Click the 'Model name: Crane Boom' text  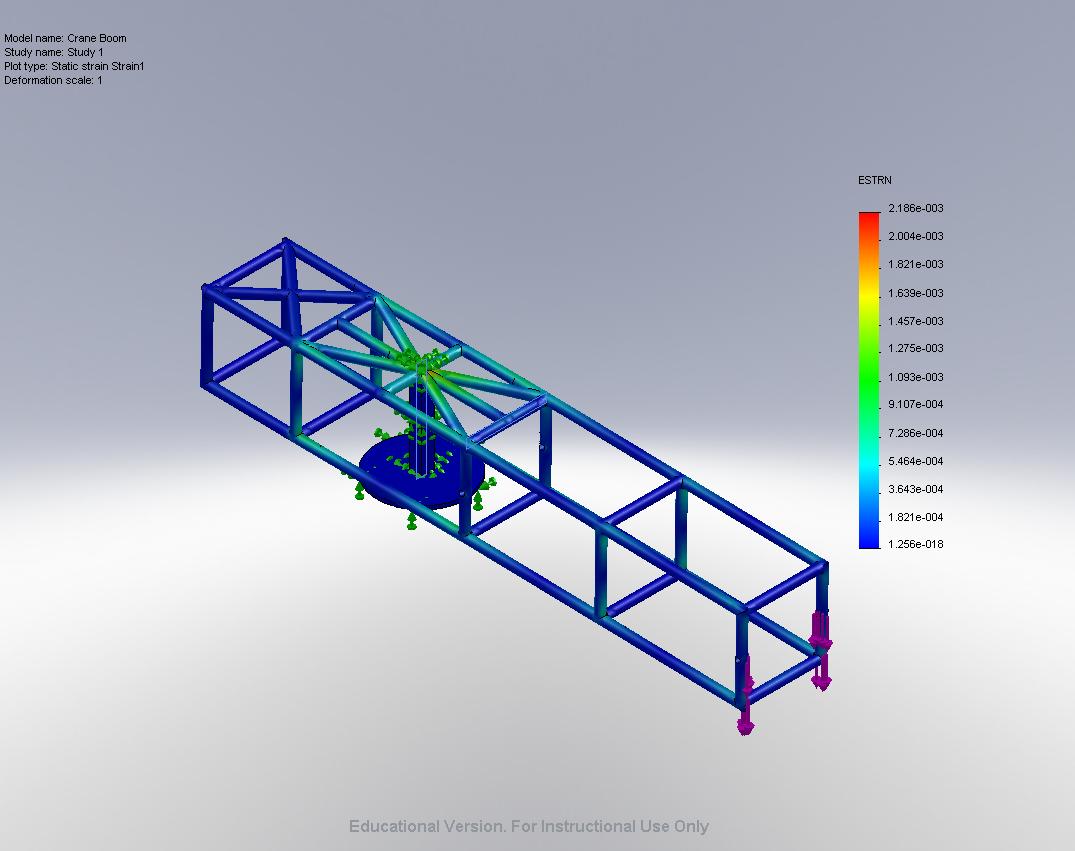click(65, 38)
